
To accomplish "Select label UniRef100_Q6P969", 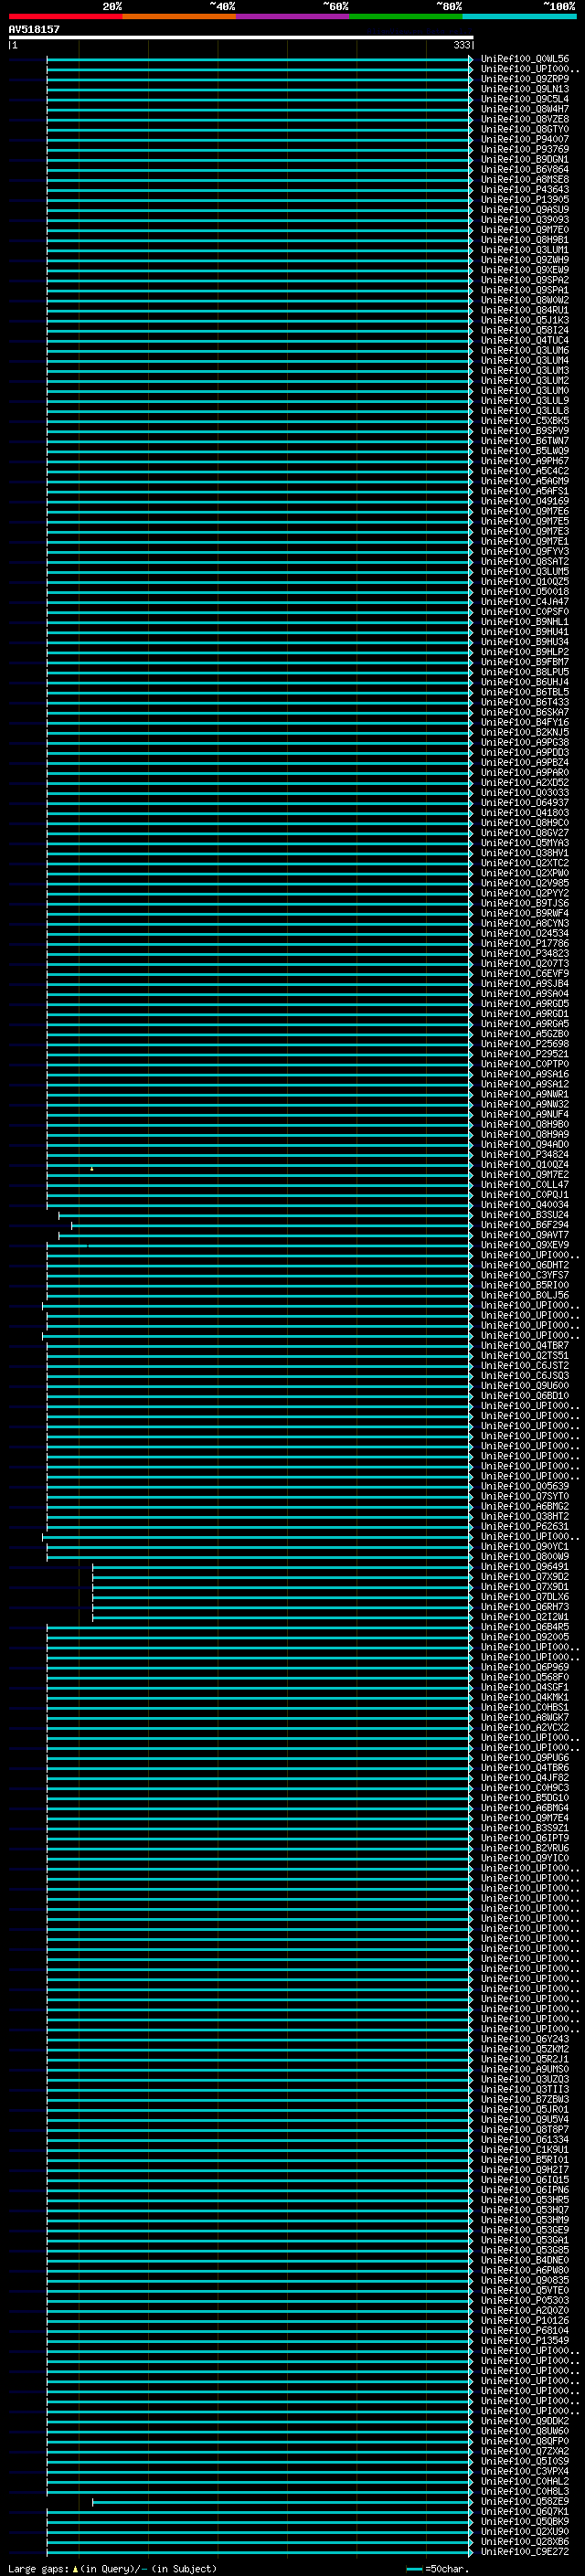I will pyautogui.click(x=525, y=1667).
